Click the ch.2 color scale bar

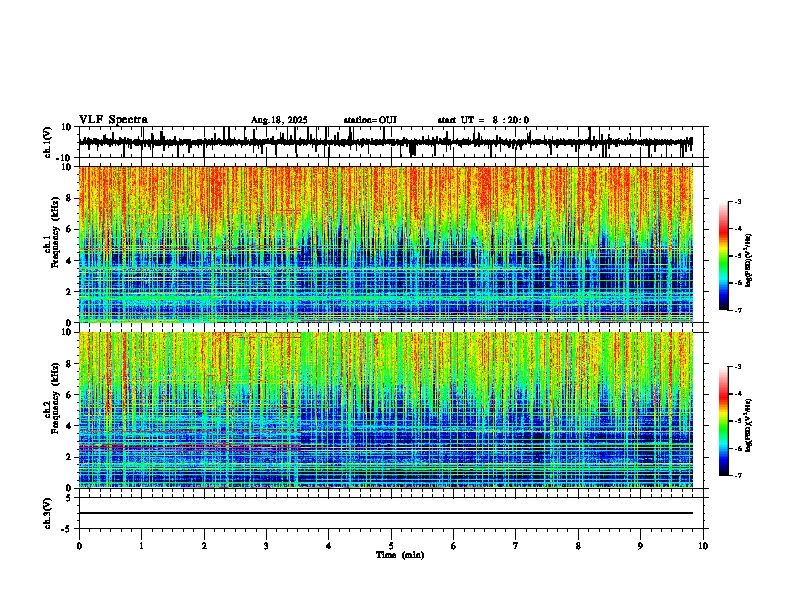pyautogui.click(x=724, y=421)
